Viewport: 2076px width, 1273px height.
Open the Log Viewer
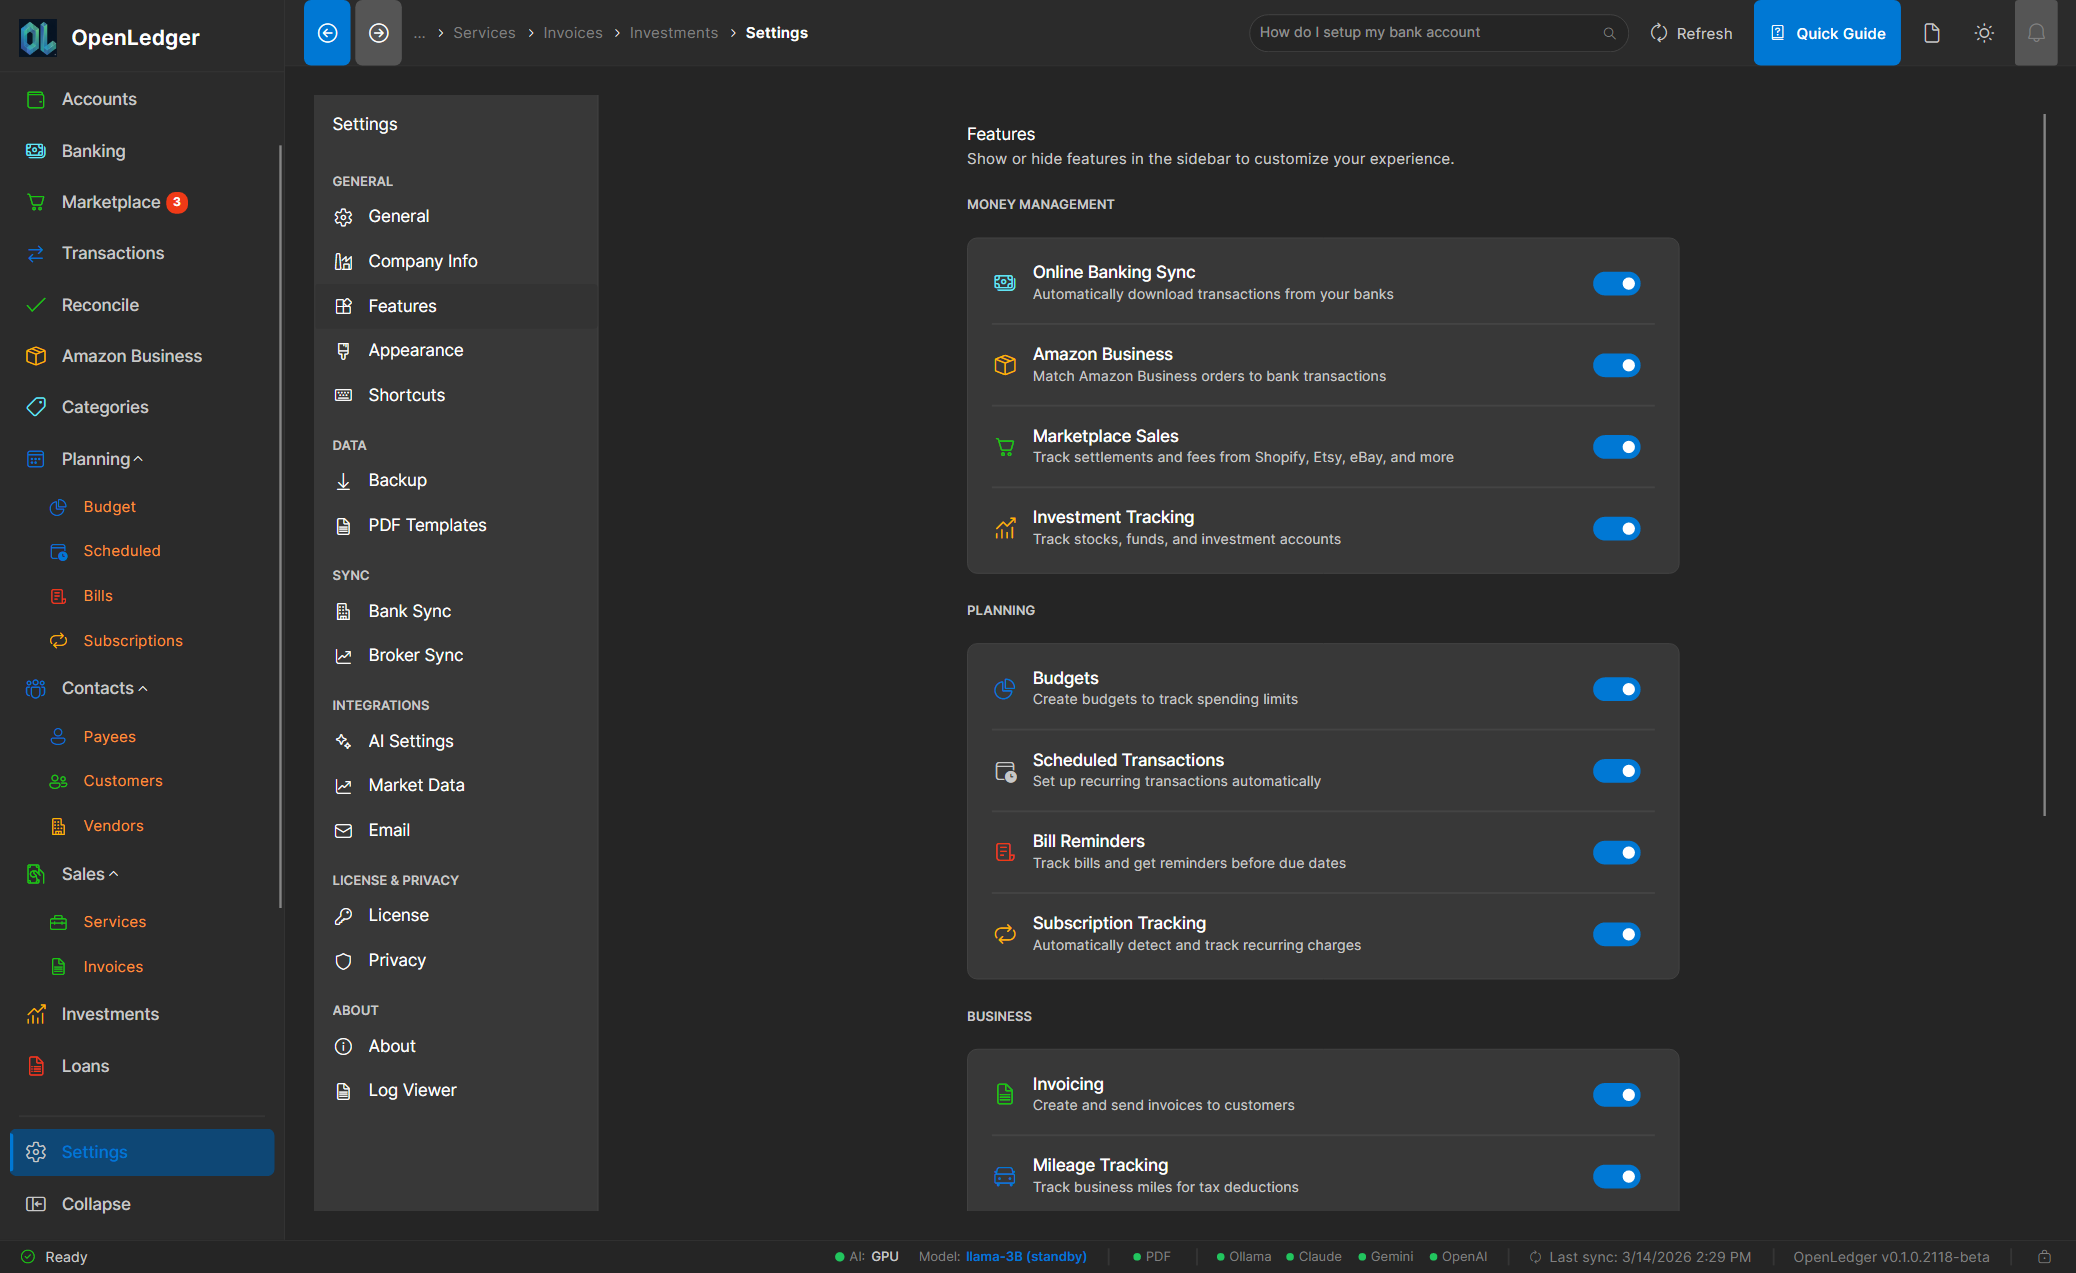411,1089
